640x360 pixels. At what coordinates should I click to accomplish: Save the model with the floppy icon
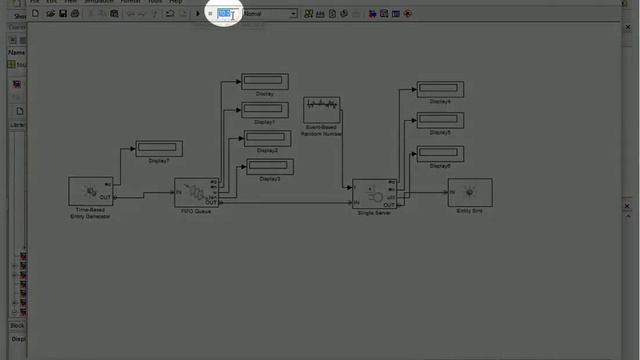coord(63,13)
